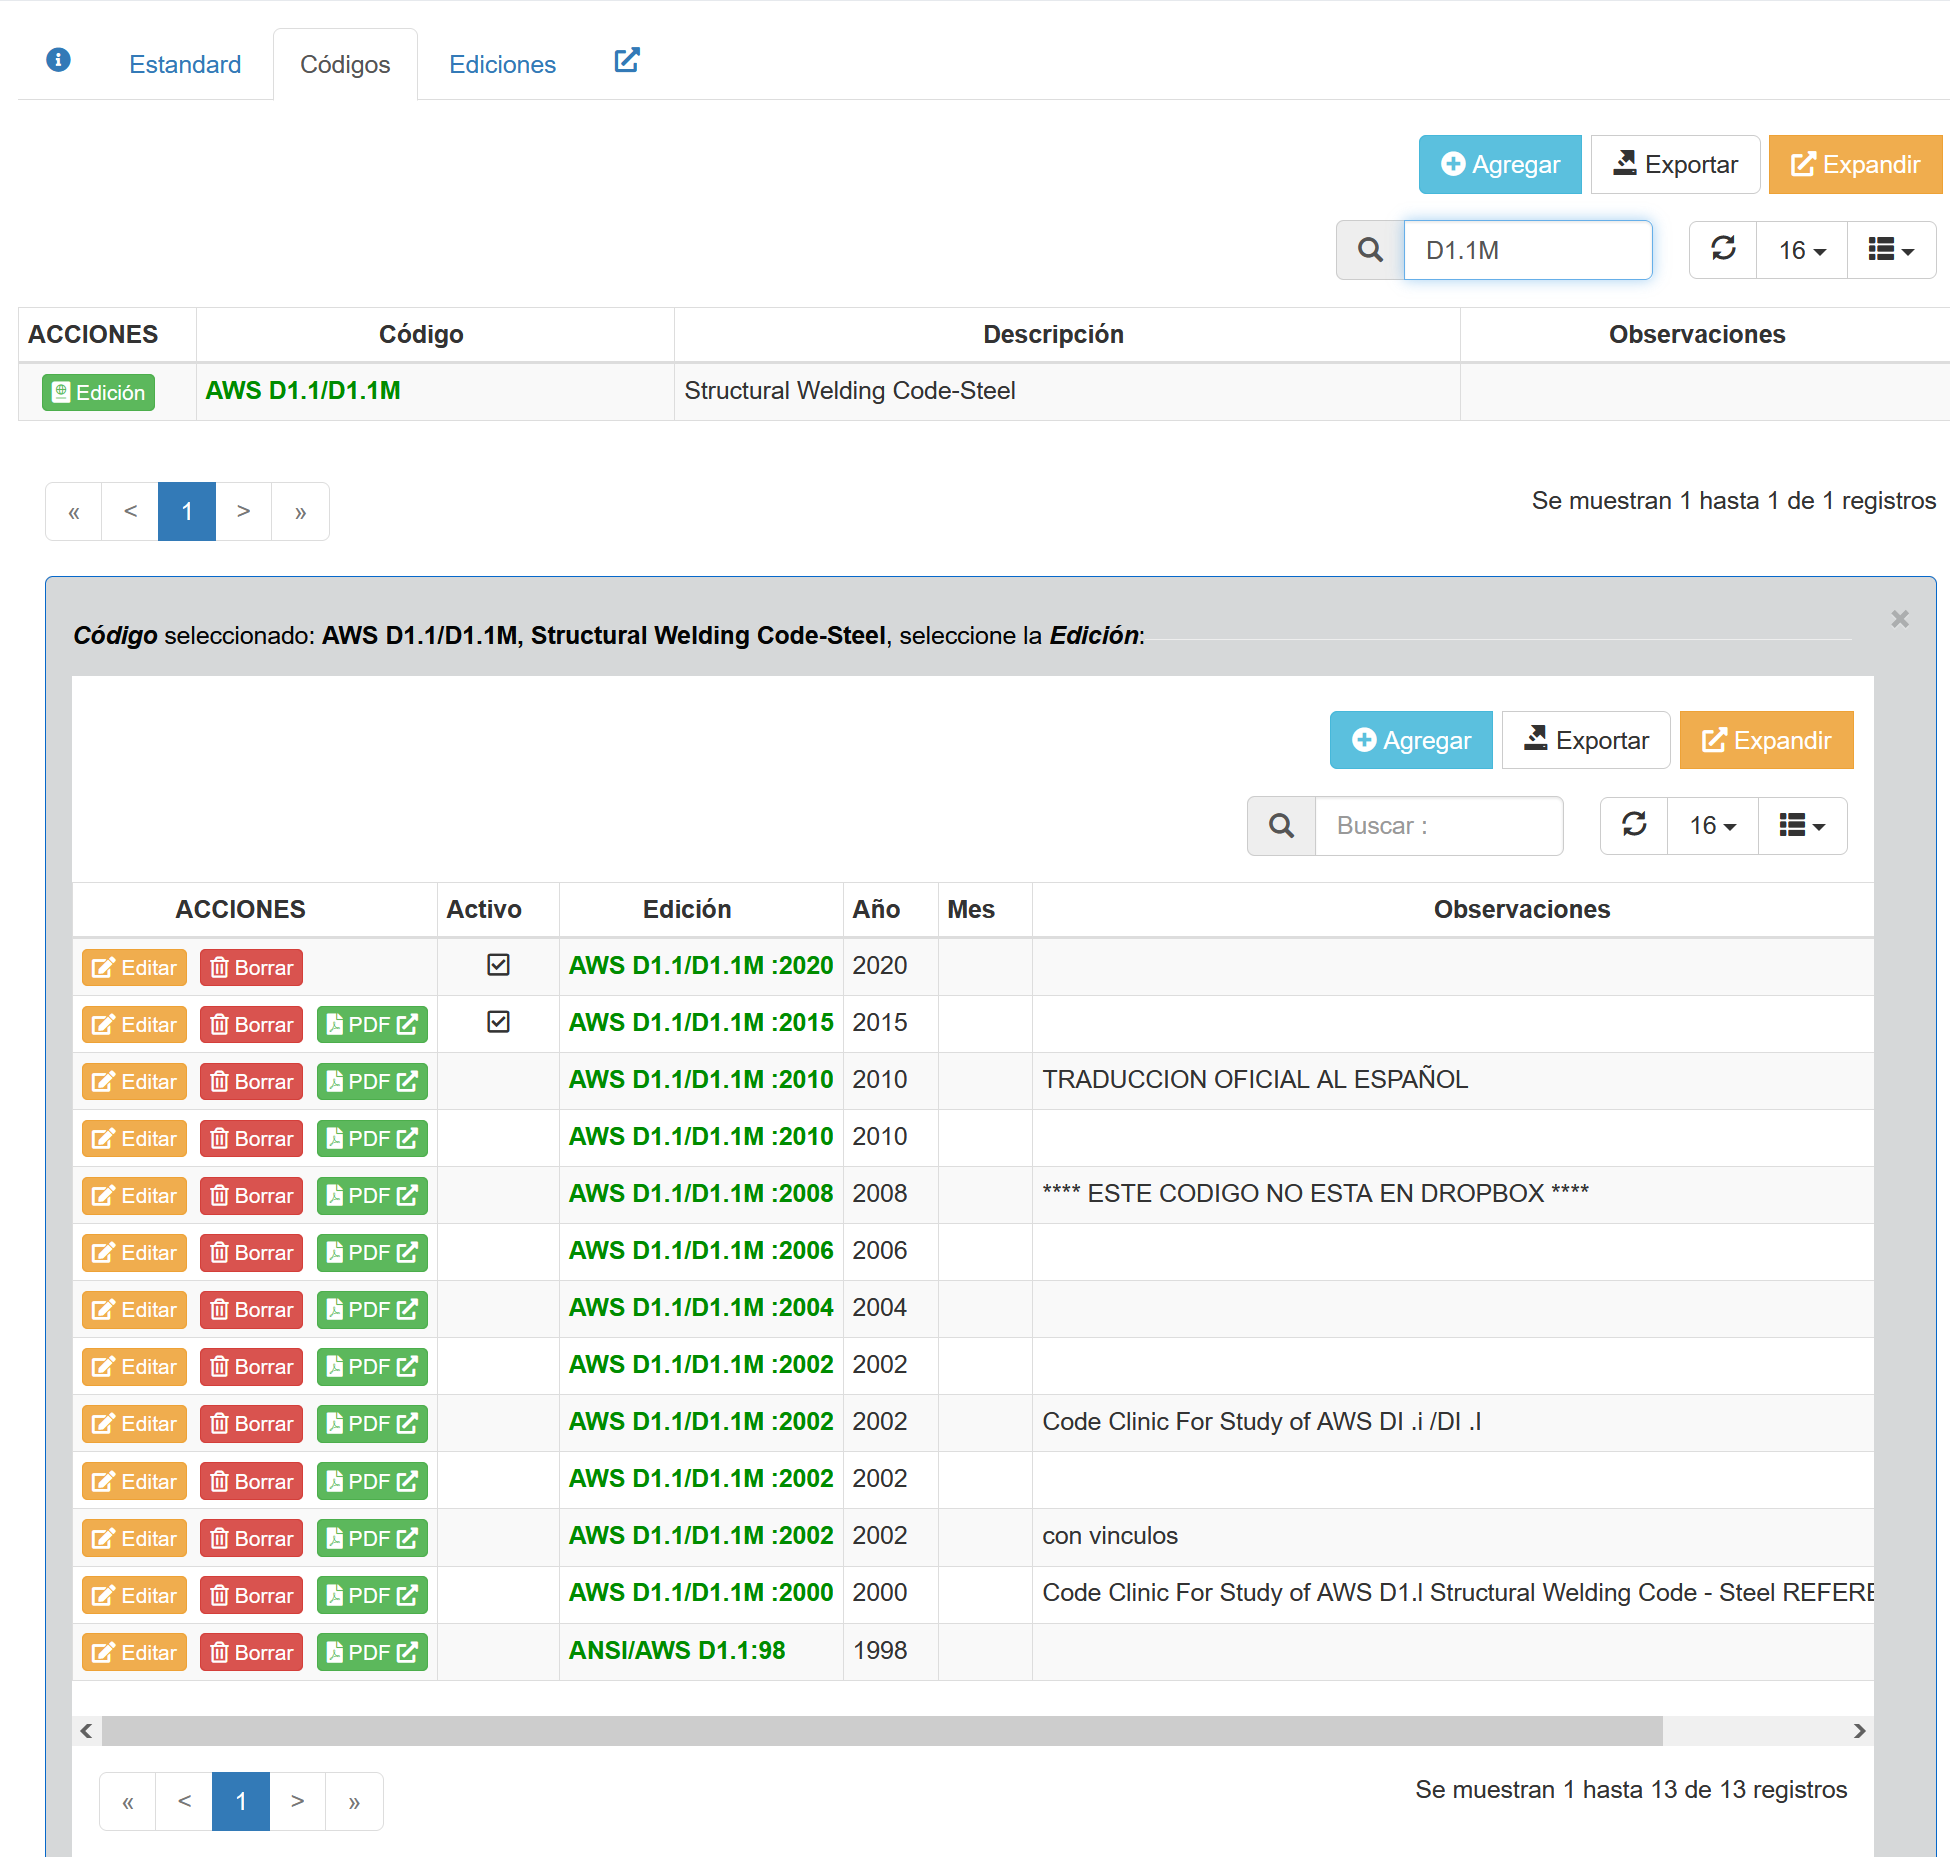Click the green Edición button for AWS D1.1/D1.1M
Viewport: 1950px width, 1857px height.
[x=98, y=393]
